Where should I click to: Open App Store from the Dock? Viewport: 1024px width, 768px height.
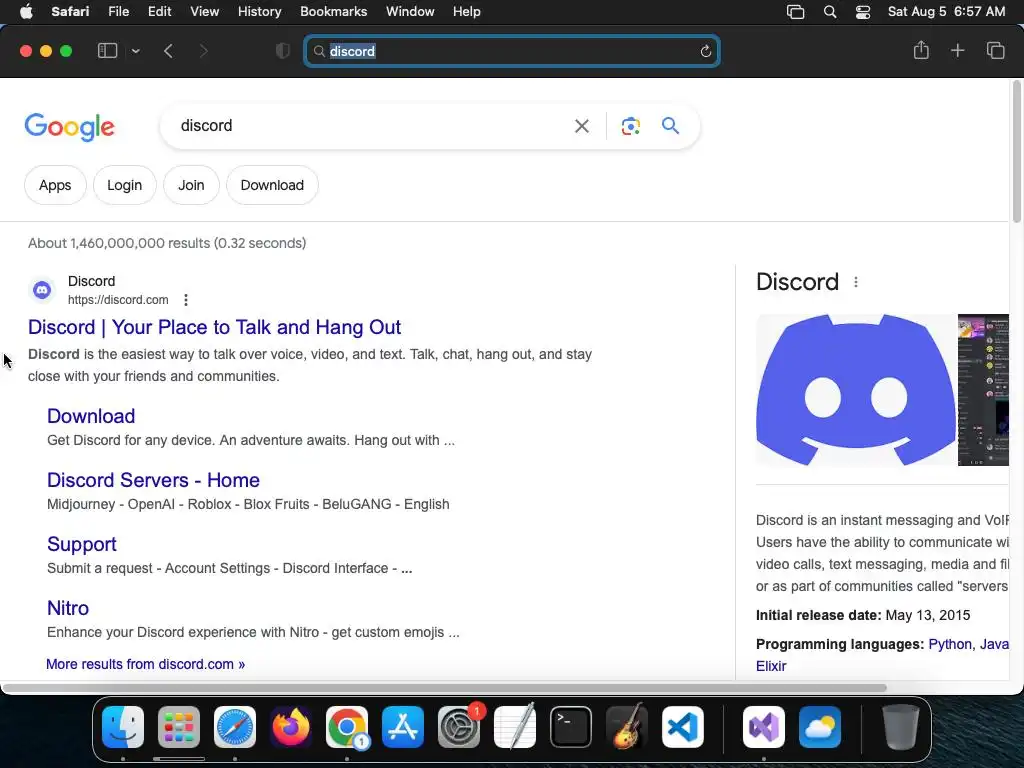(403, 727)
